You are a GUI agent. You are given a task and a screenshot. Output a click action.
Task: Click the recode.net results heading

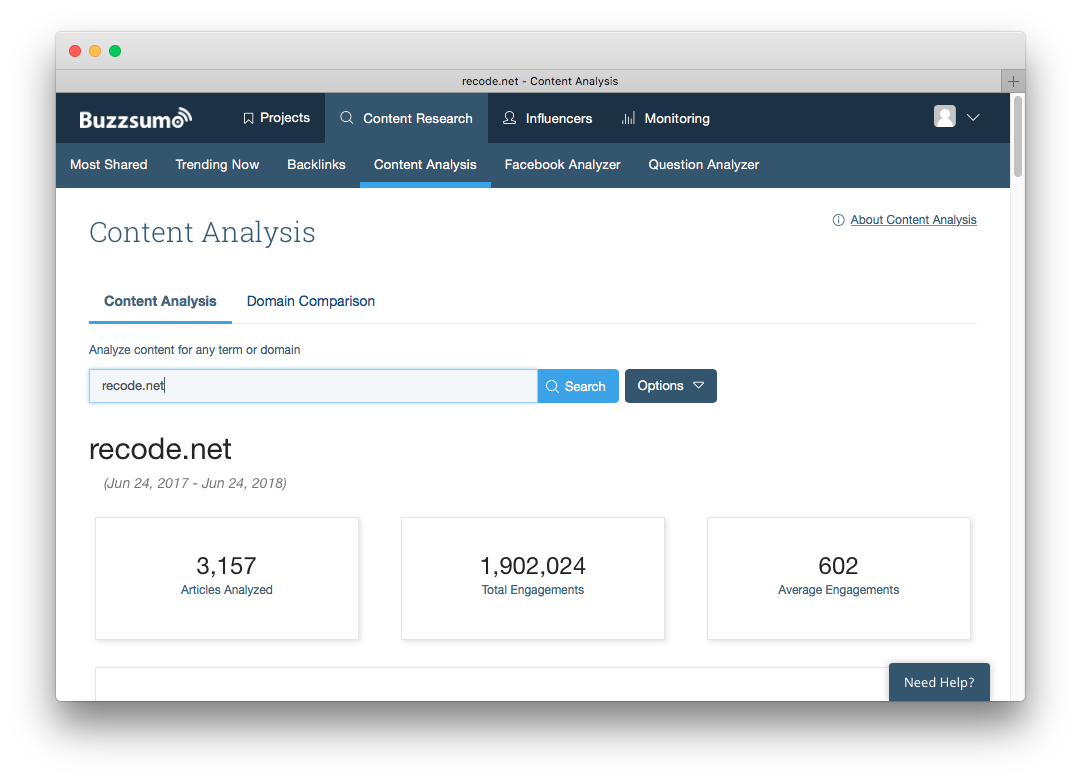click(x=161, y=449)
